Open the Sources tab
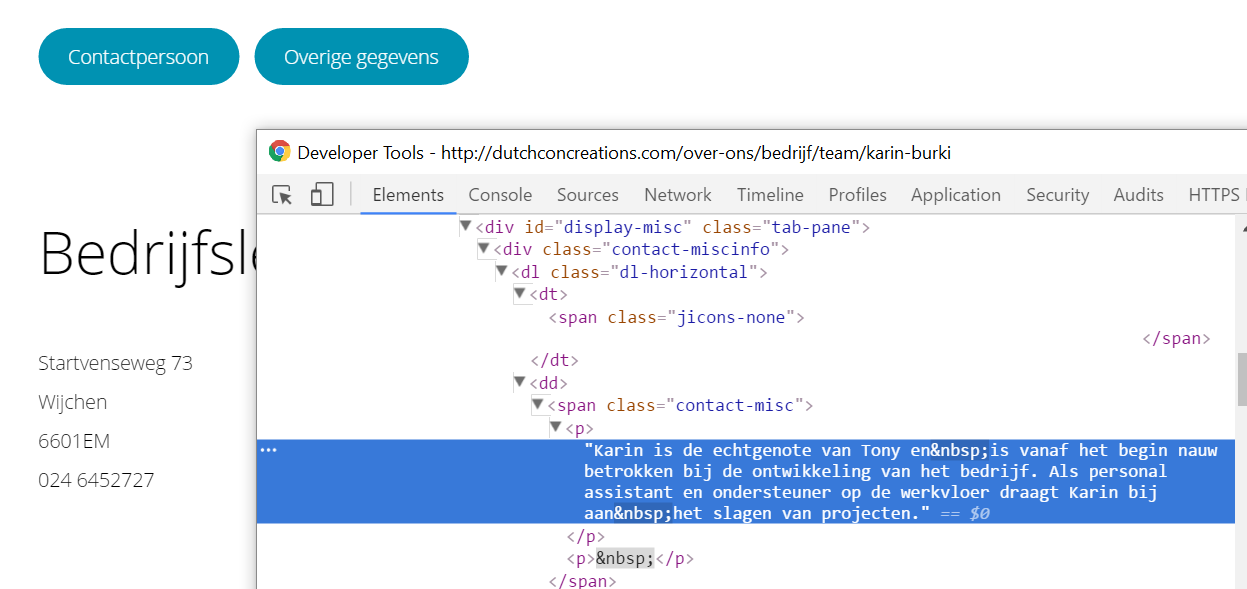This screenshot has width=1247, height=589. click(588, 195)
